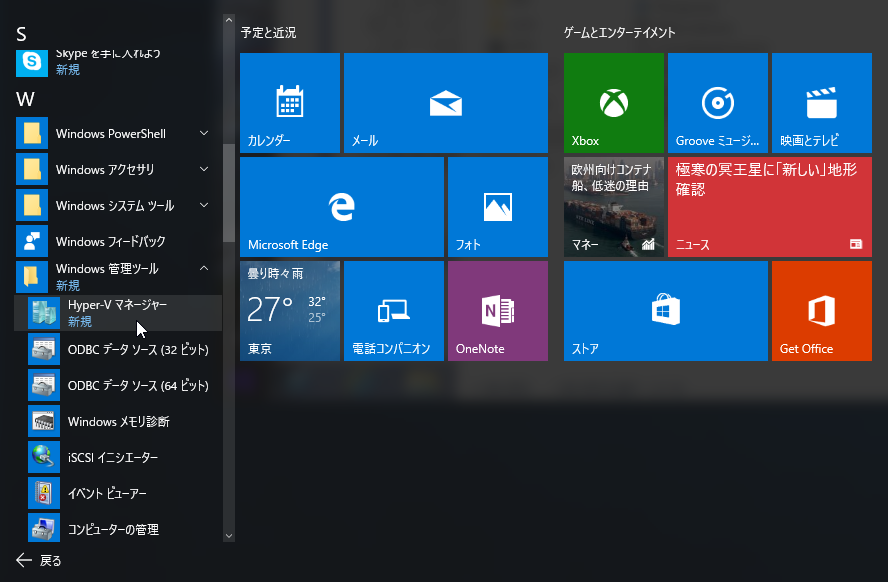
Task: Open ODBC データ ソース (64 ビット) icon
Action: [x=44, y=385]
